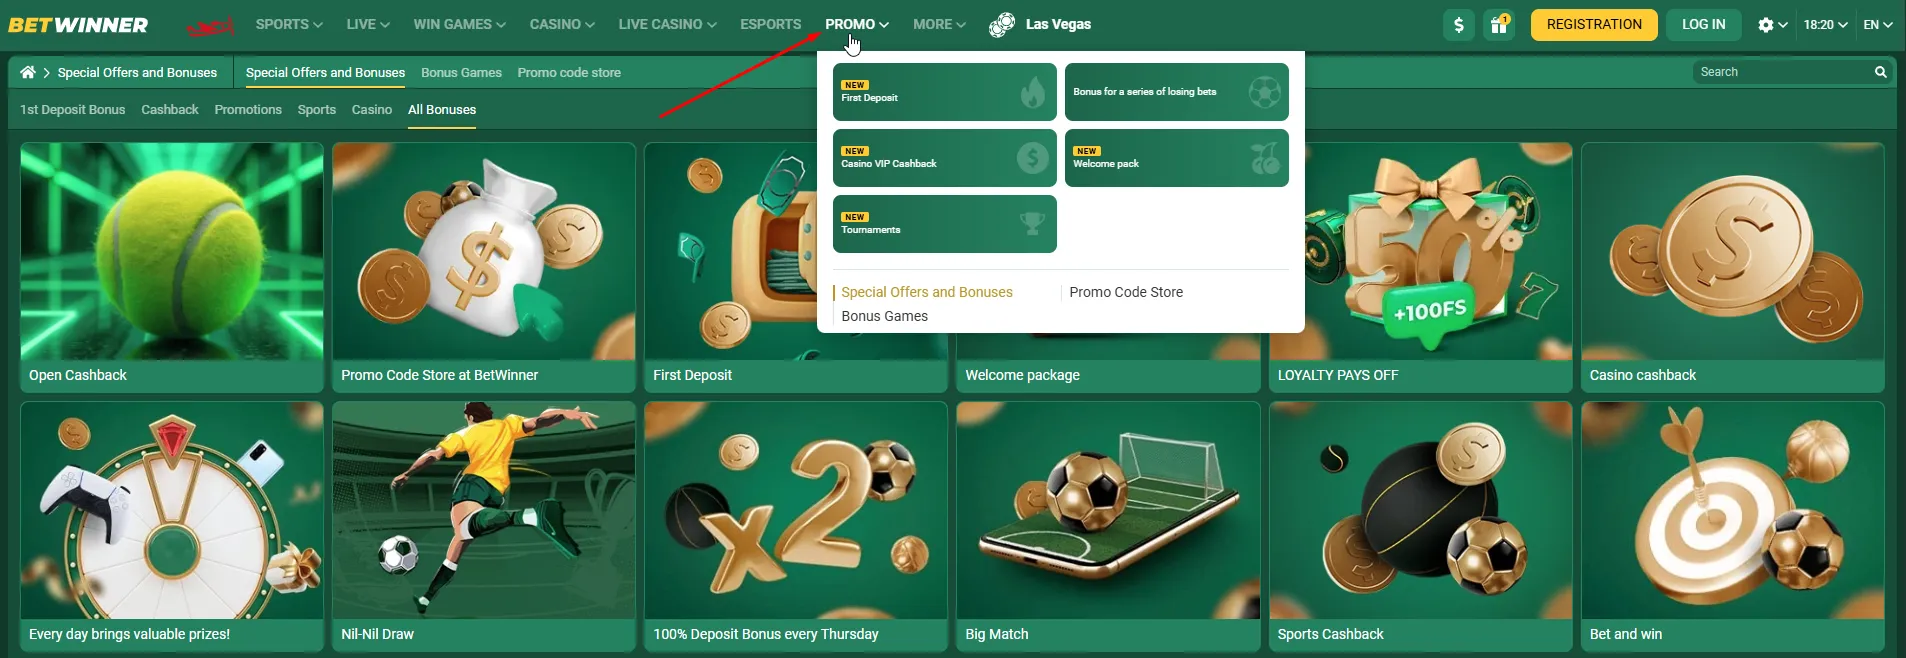Switch to the Bonus Games tab
The width and height of the screenshot is (1906, 658).
pos(461,73)
